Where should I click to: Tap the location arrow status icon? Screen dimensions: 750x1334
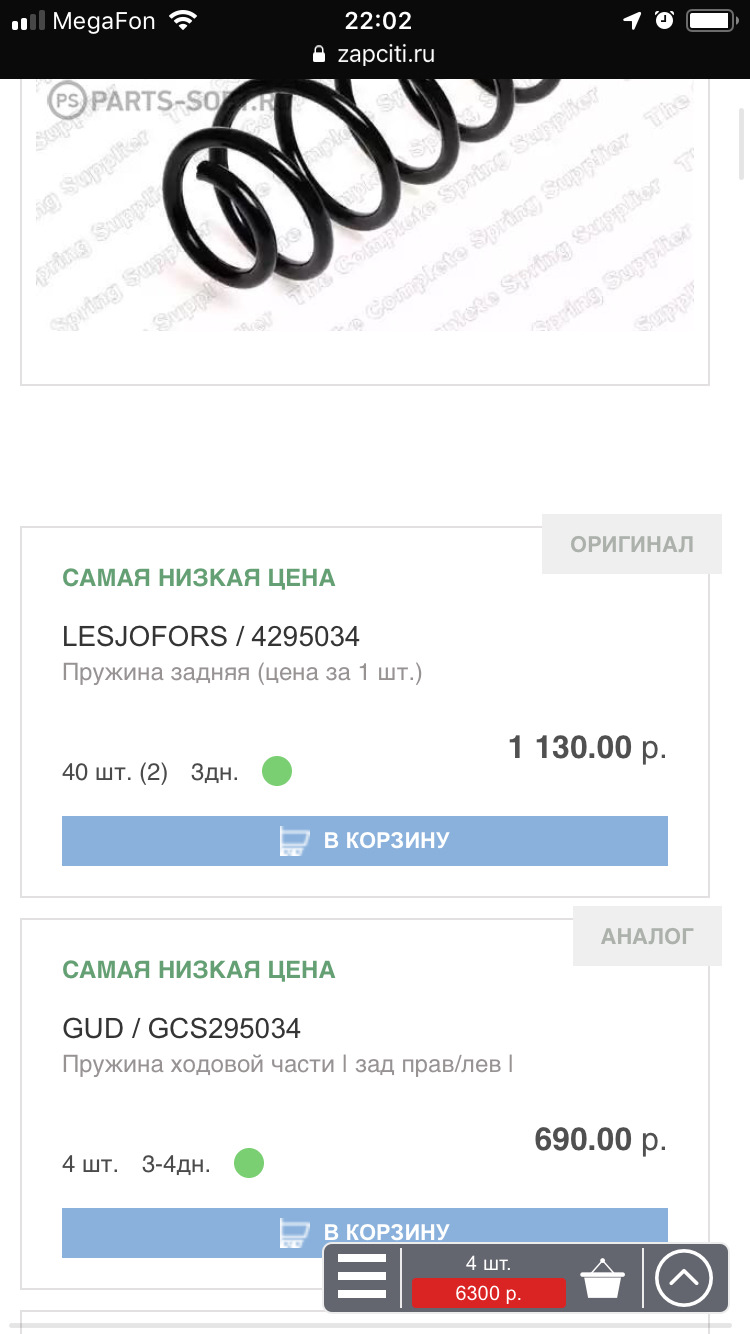pyautogui.click(x=632, y=20)
